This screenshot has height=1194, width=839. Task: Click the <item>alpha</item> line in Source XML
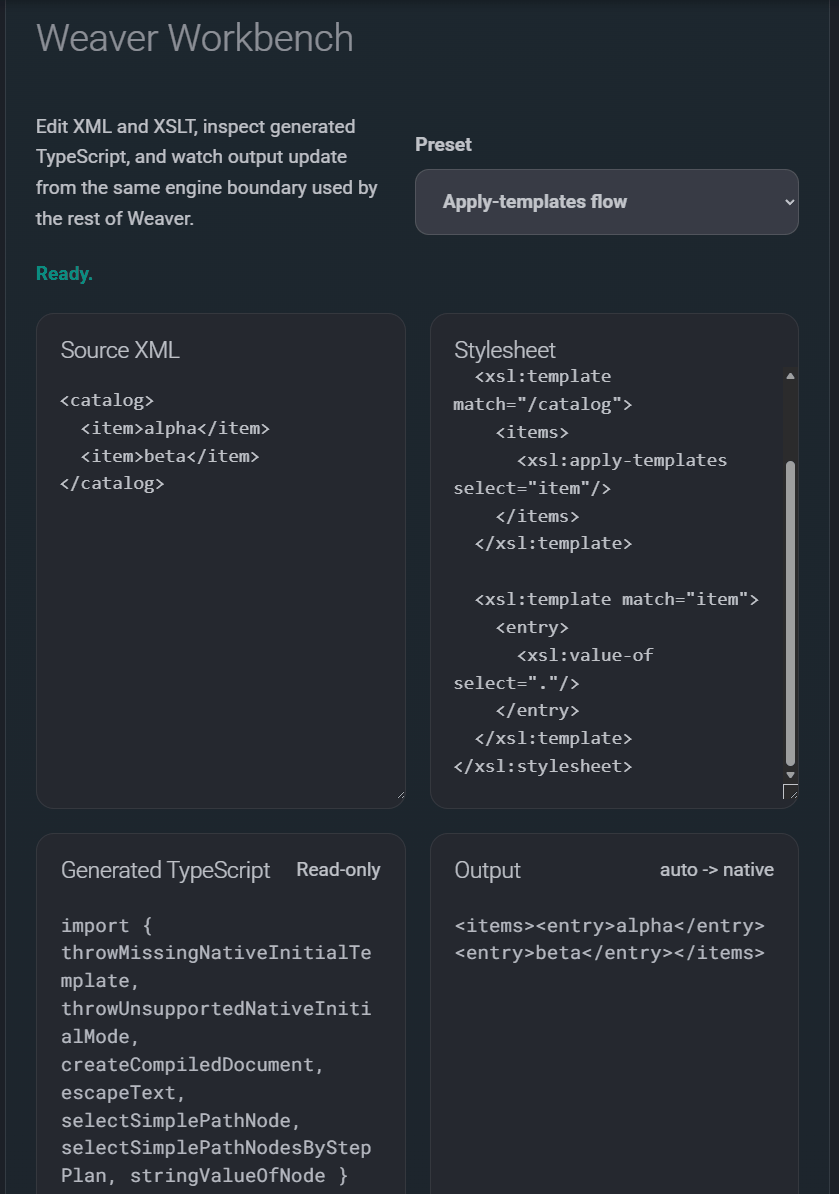(175, 429)
